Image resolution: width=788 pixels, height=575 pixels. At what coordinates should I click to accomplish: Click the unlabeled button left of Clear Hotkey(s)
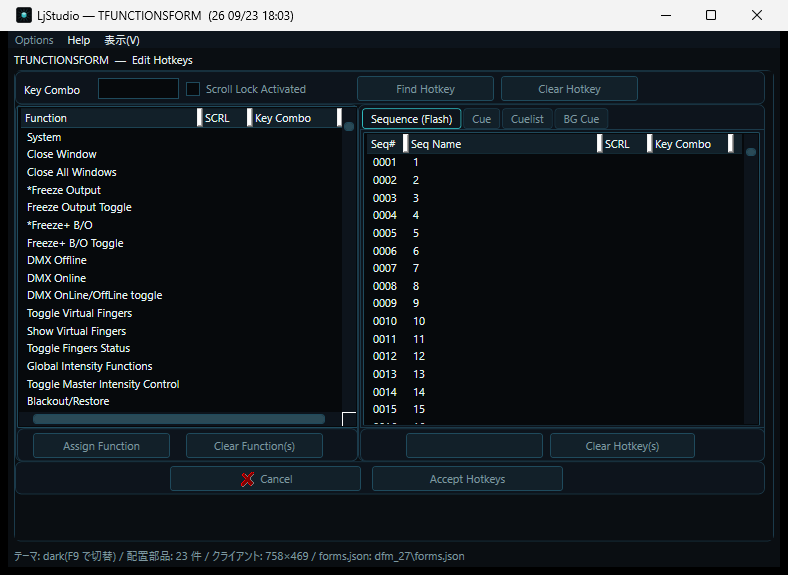[x=474, y=446]
